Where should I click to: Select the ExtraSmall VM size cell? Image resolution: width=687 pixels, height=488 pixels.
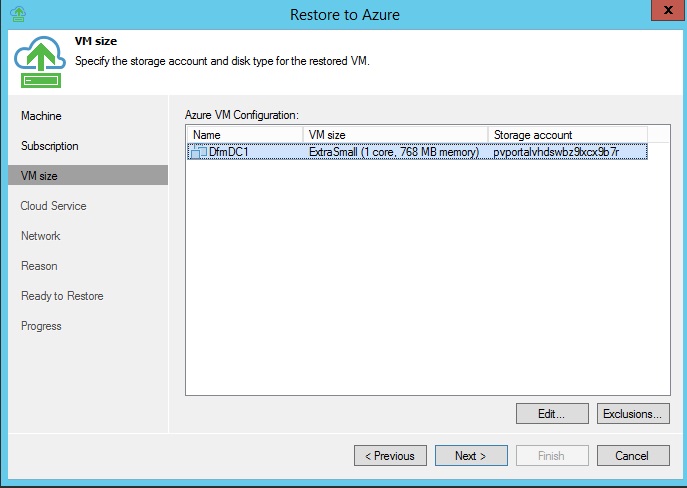pyautogui.click(x=394, y=152)
